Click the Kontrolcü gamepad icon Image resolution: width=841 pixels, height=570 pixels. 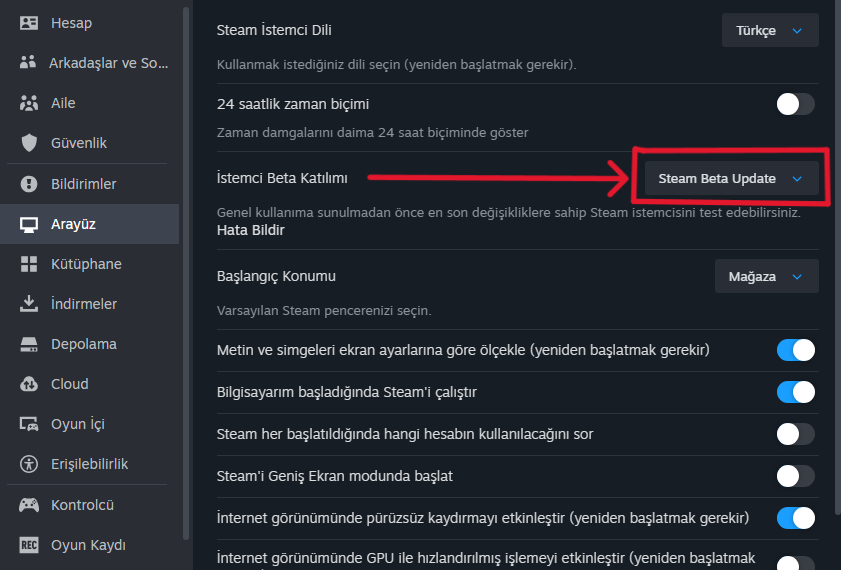pyautogui.click(x=29, y=505)
